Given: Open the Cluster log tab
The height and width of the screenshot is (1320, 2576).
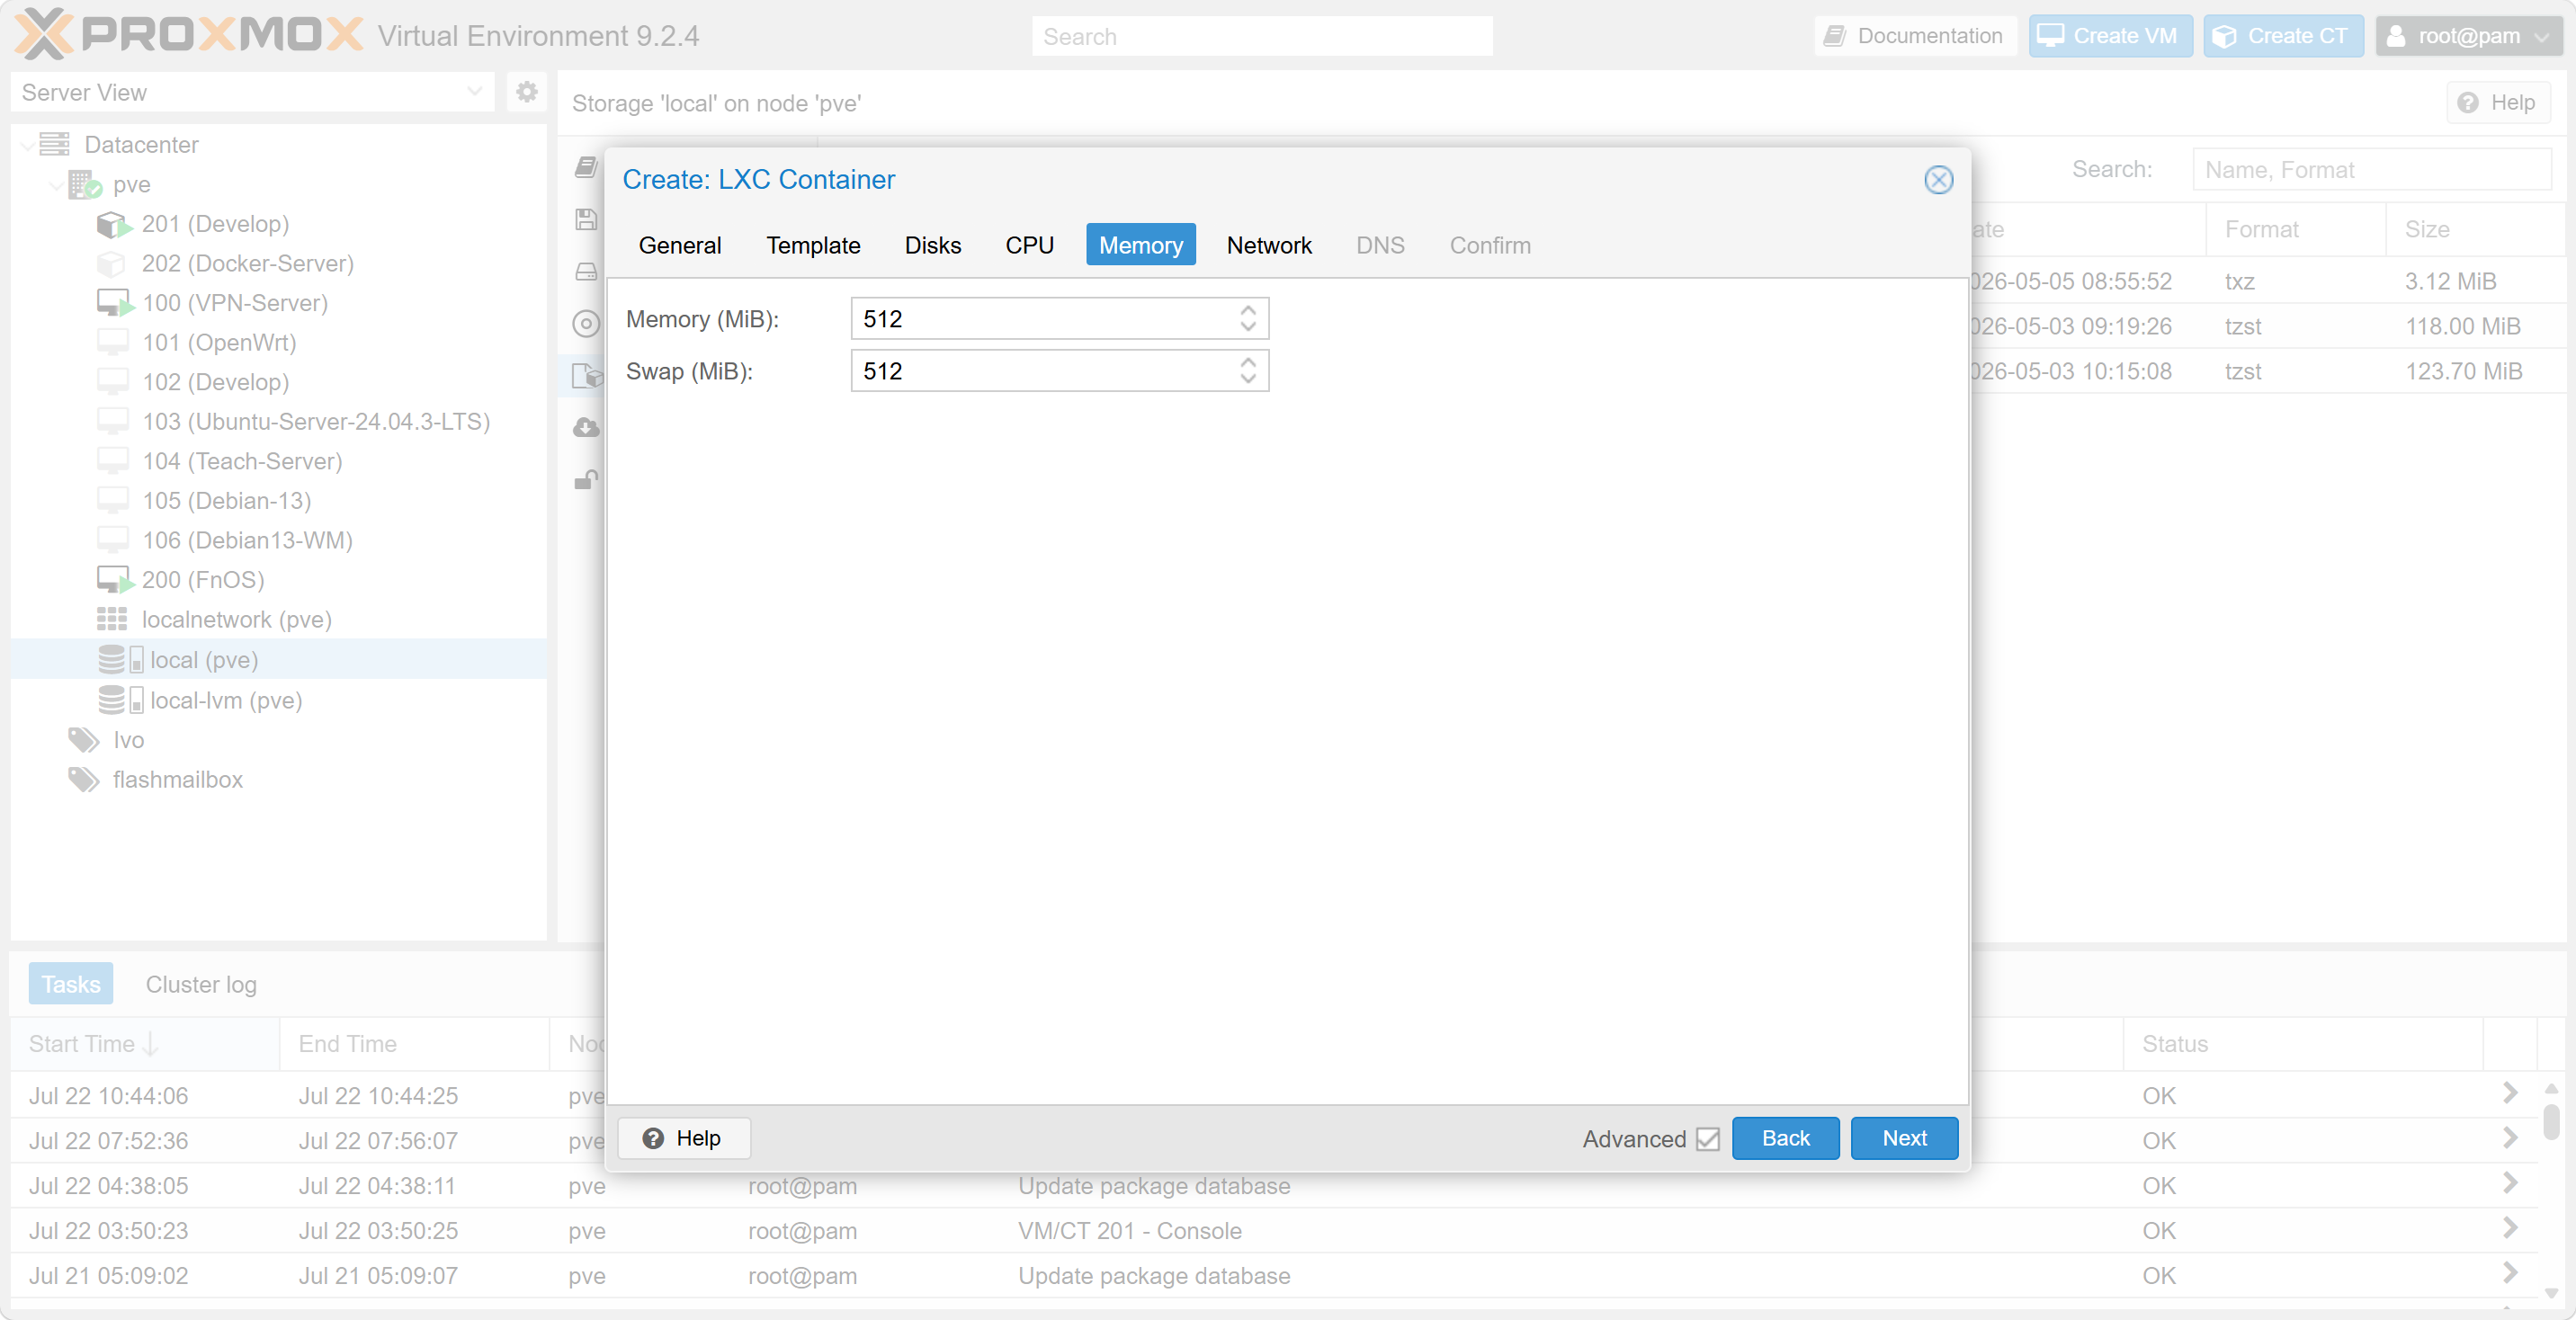Looking at the screenshot, I should pos(201,985).
